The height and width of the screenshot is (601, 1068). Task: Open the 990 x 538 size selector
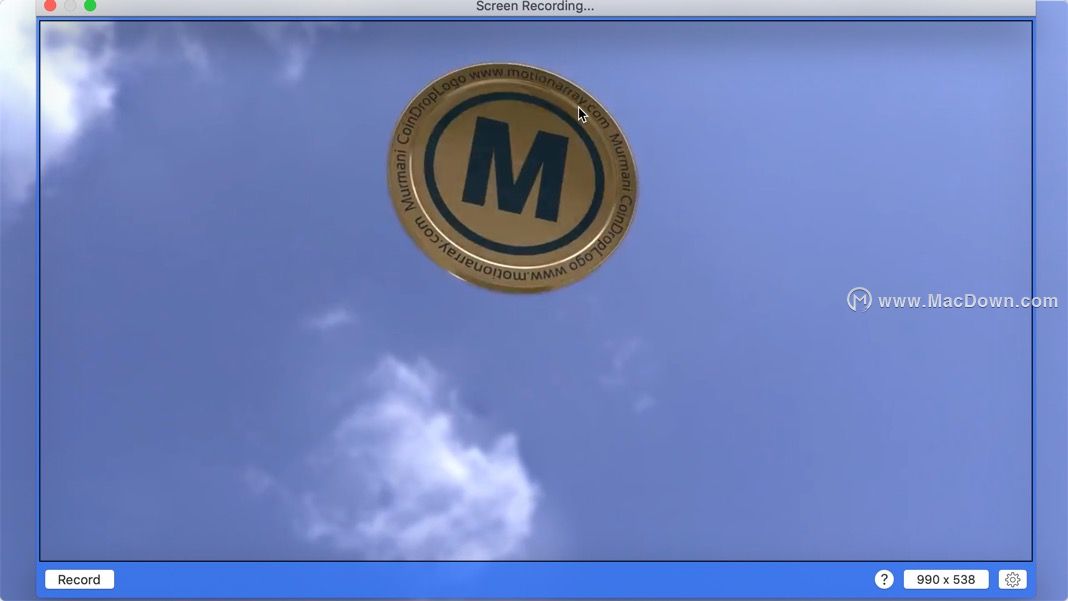945,579
